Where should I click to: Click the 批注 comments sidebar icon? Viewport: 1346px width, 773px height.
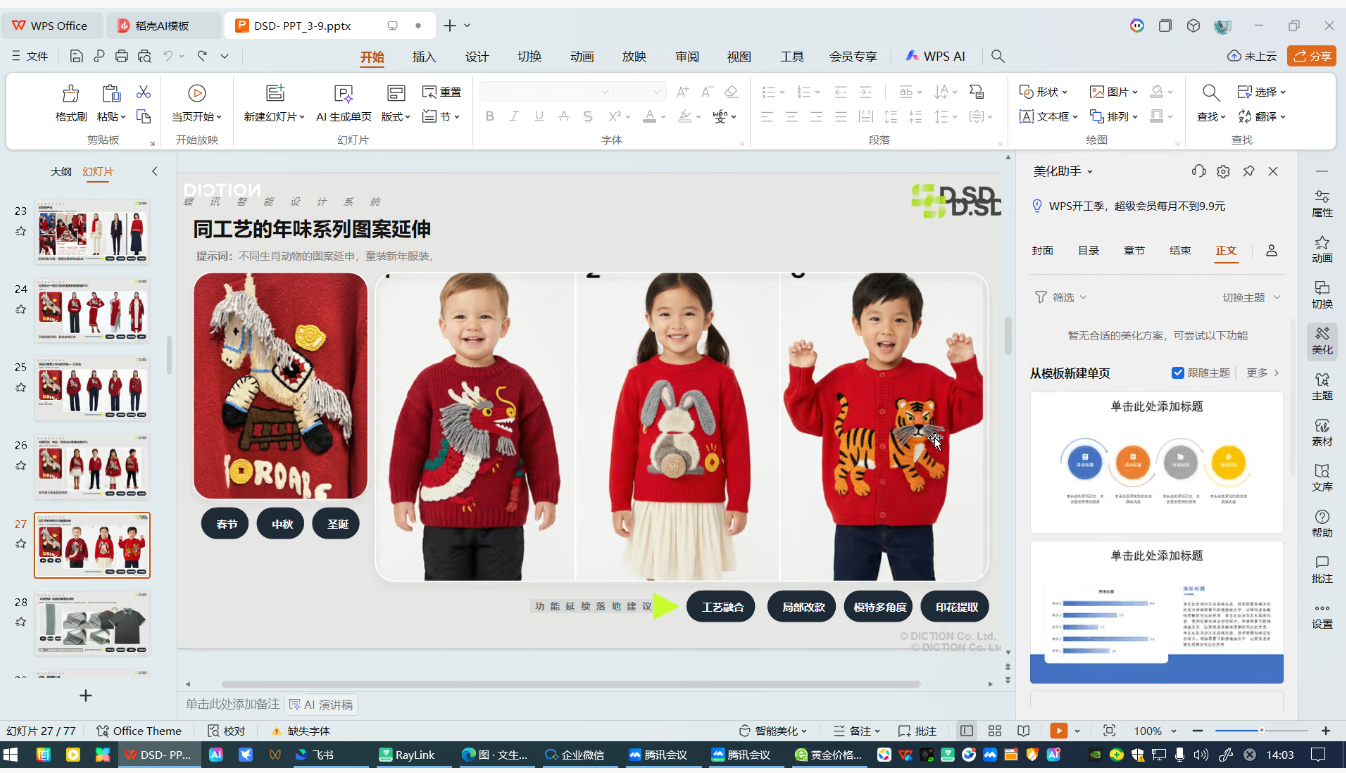[x=1322, y=568]
